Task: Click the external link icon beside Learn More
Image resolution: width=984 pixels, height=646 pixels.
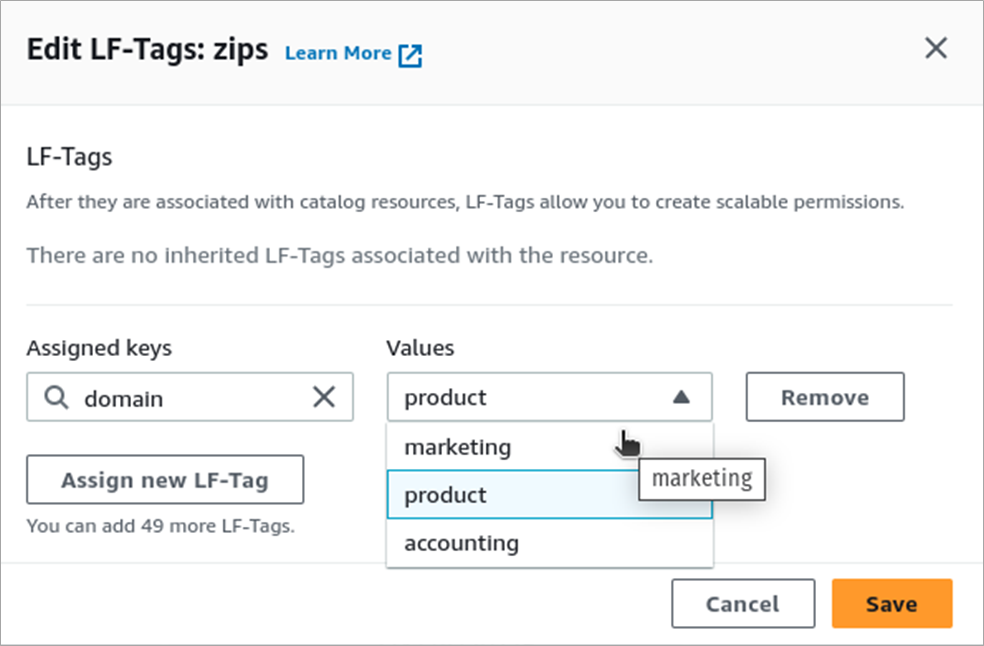Action: click(410, 55)
